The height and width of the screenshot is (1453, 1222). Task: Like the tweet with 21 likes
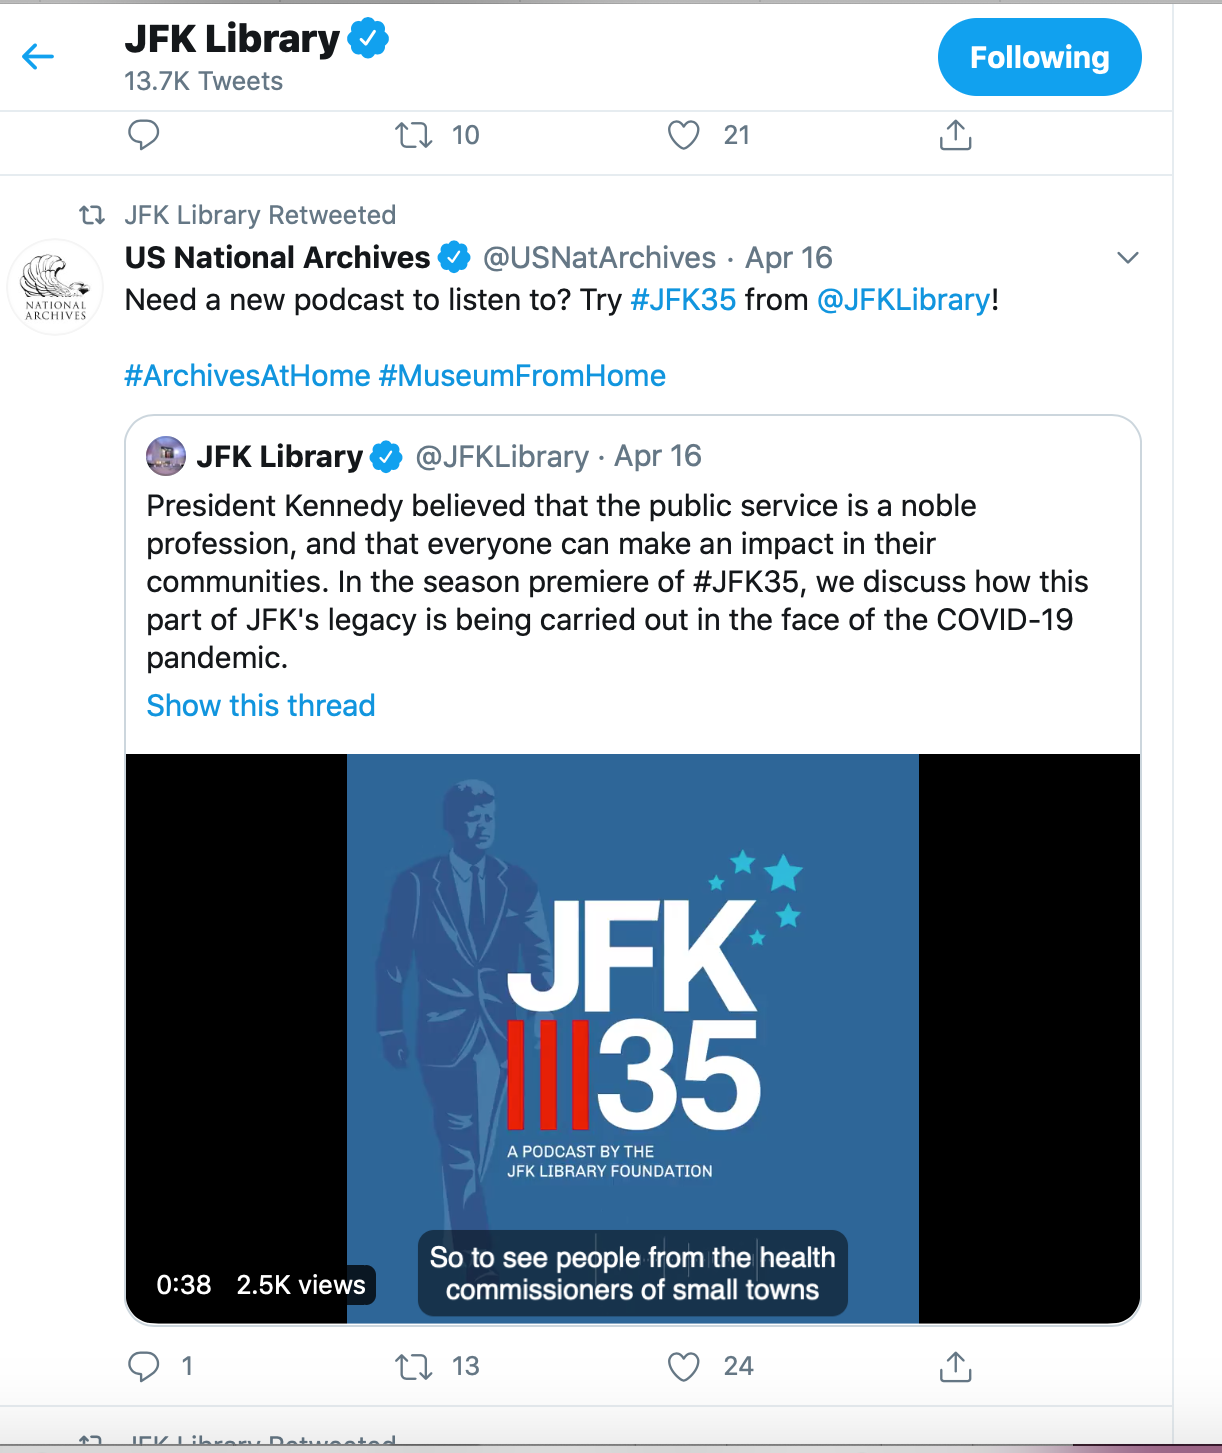[684, 134]
